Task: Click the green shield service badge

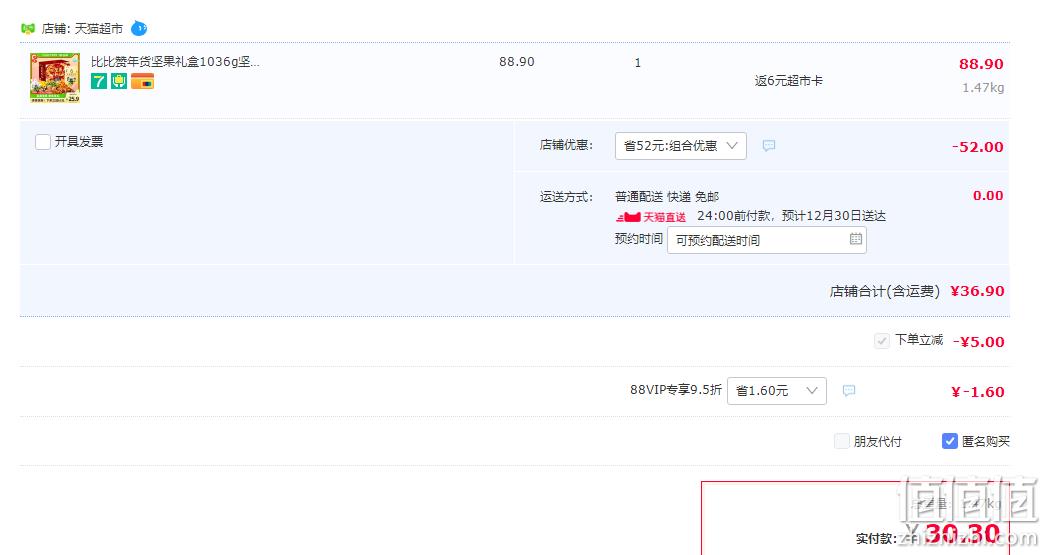Action: click(119, 81)
